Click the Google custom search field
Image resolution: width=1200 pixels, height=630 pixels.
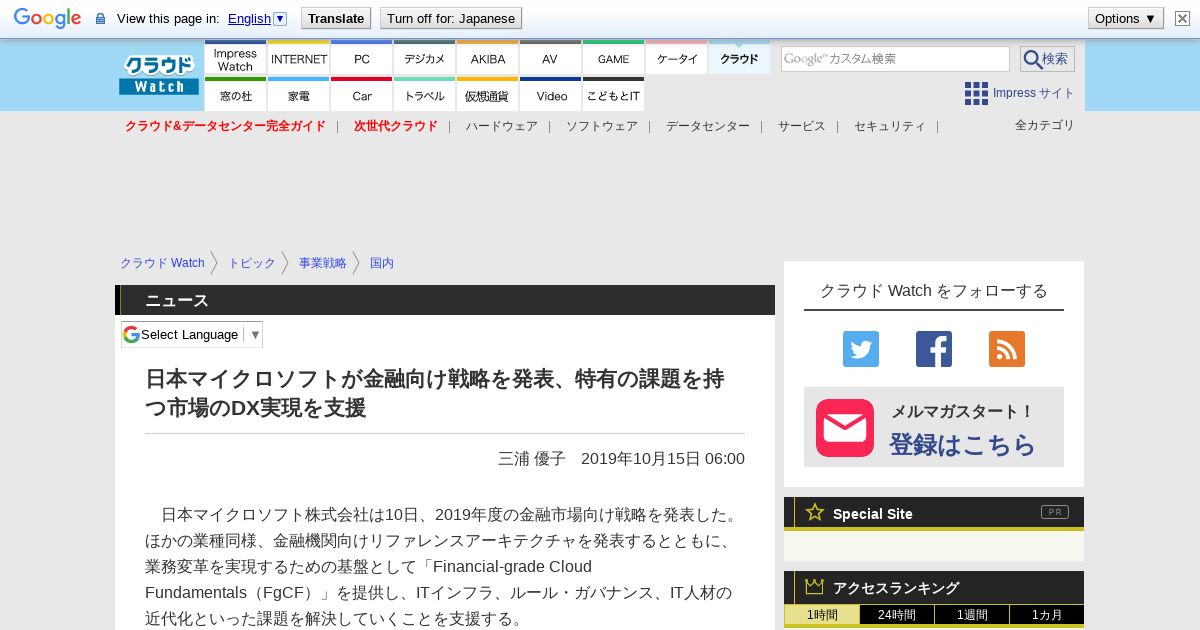pos(895,59)
